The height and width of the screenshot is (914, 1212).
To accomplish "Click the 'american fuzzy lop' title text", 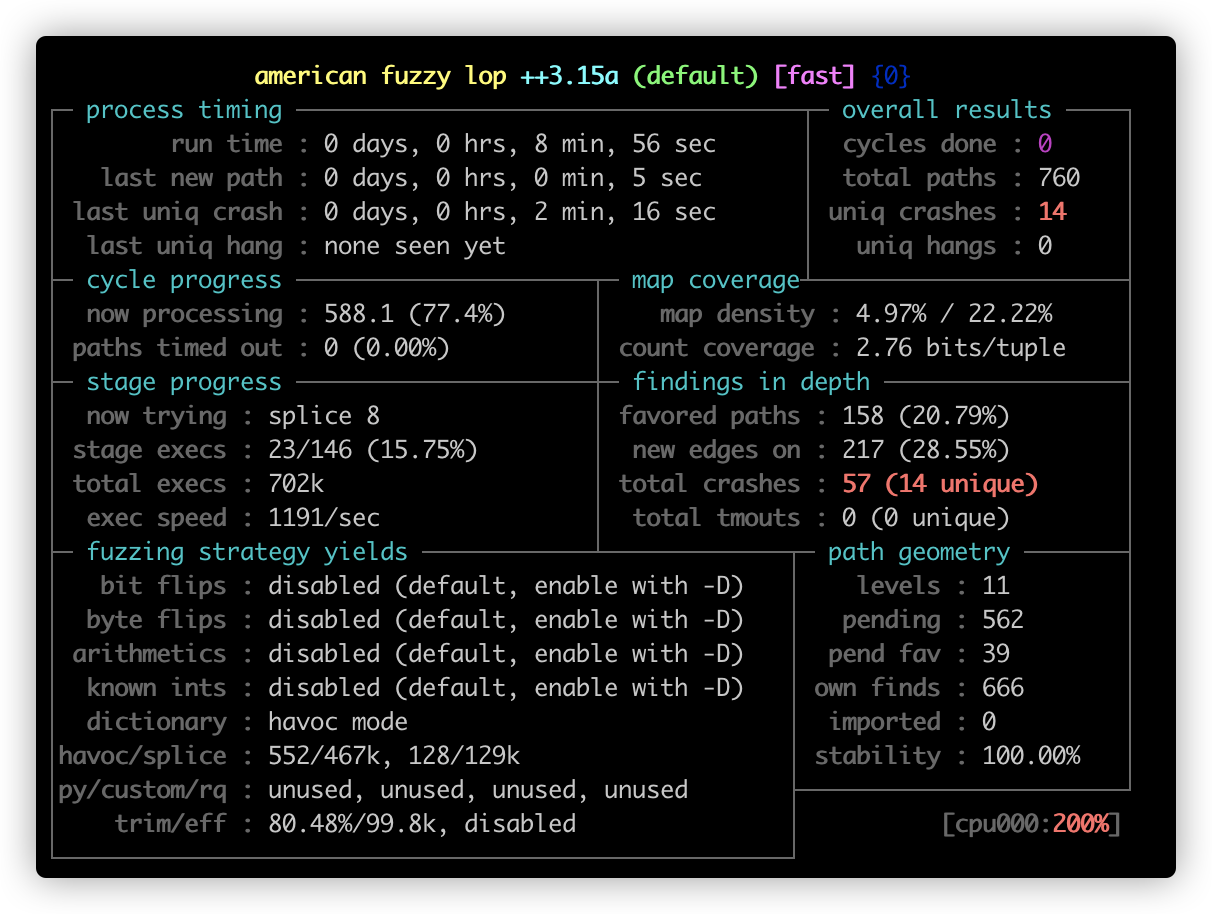I will coord(382,77).
